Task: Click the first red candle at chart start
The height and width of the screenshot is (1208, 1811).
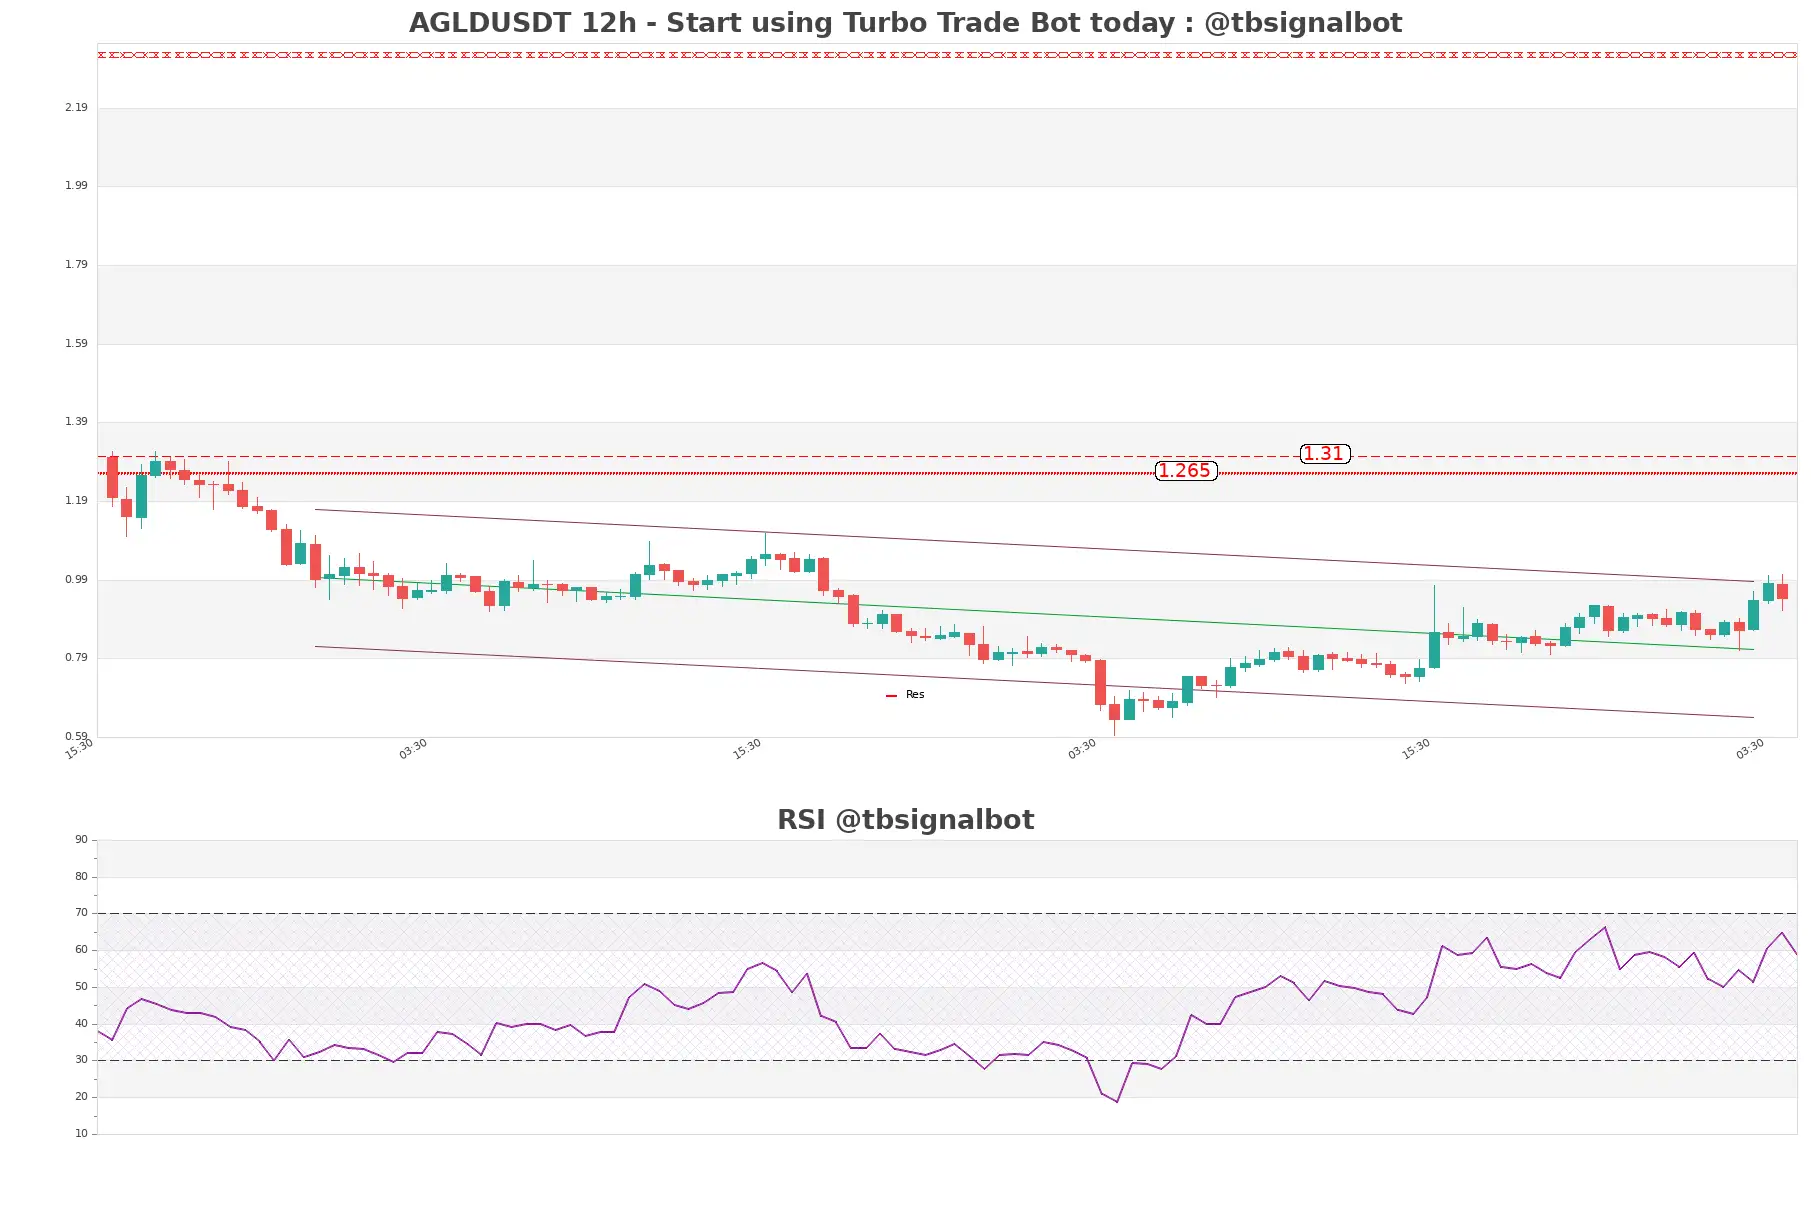Action: (x=112, y=477)
